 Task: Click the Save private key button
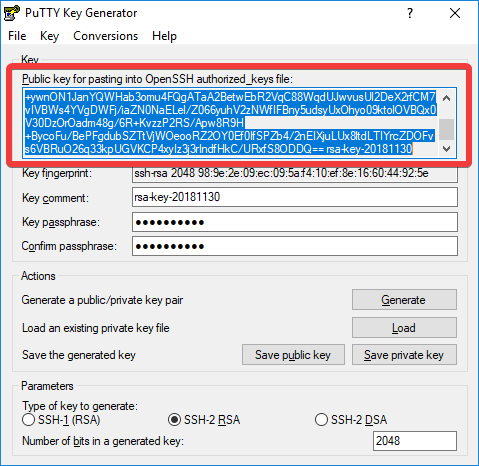pos(404,355)
